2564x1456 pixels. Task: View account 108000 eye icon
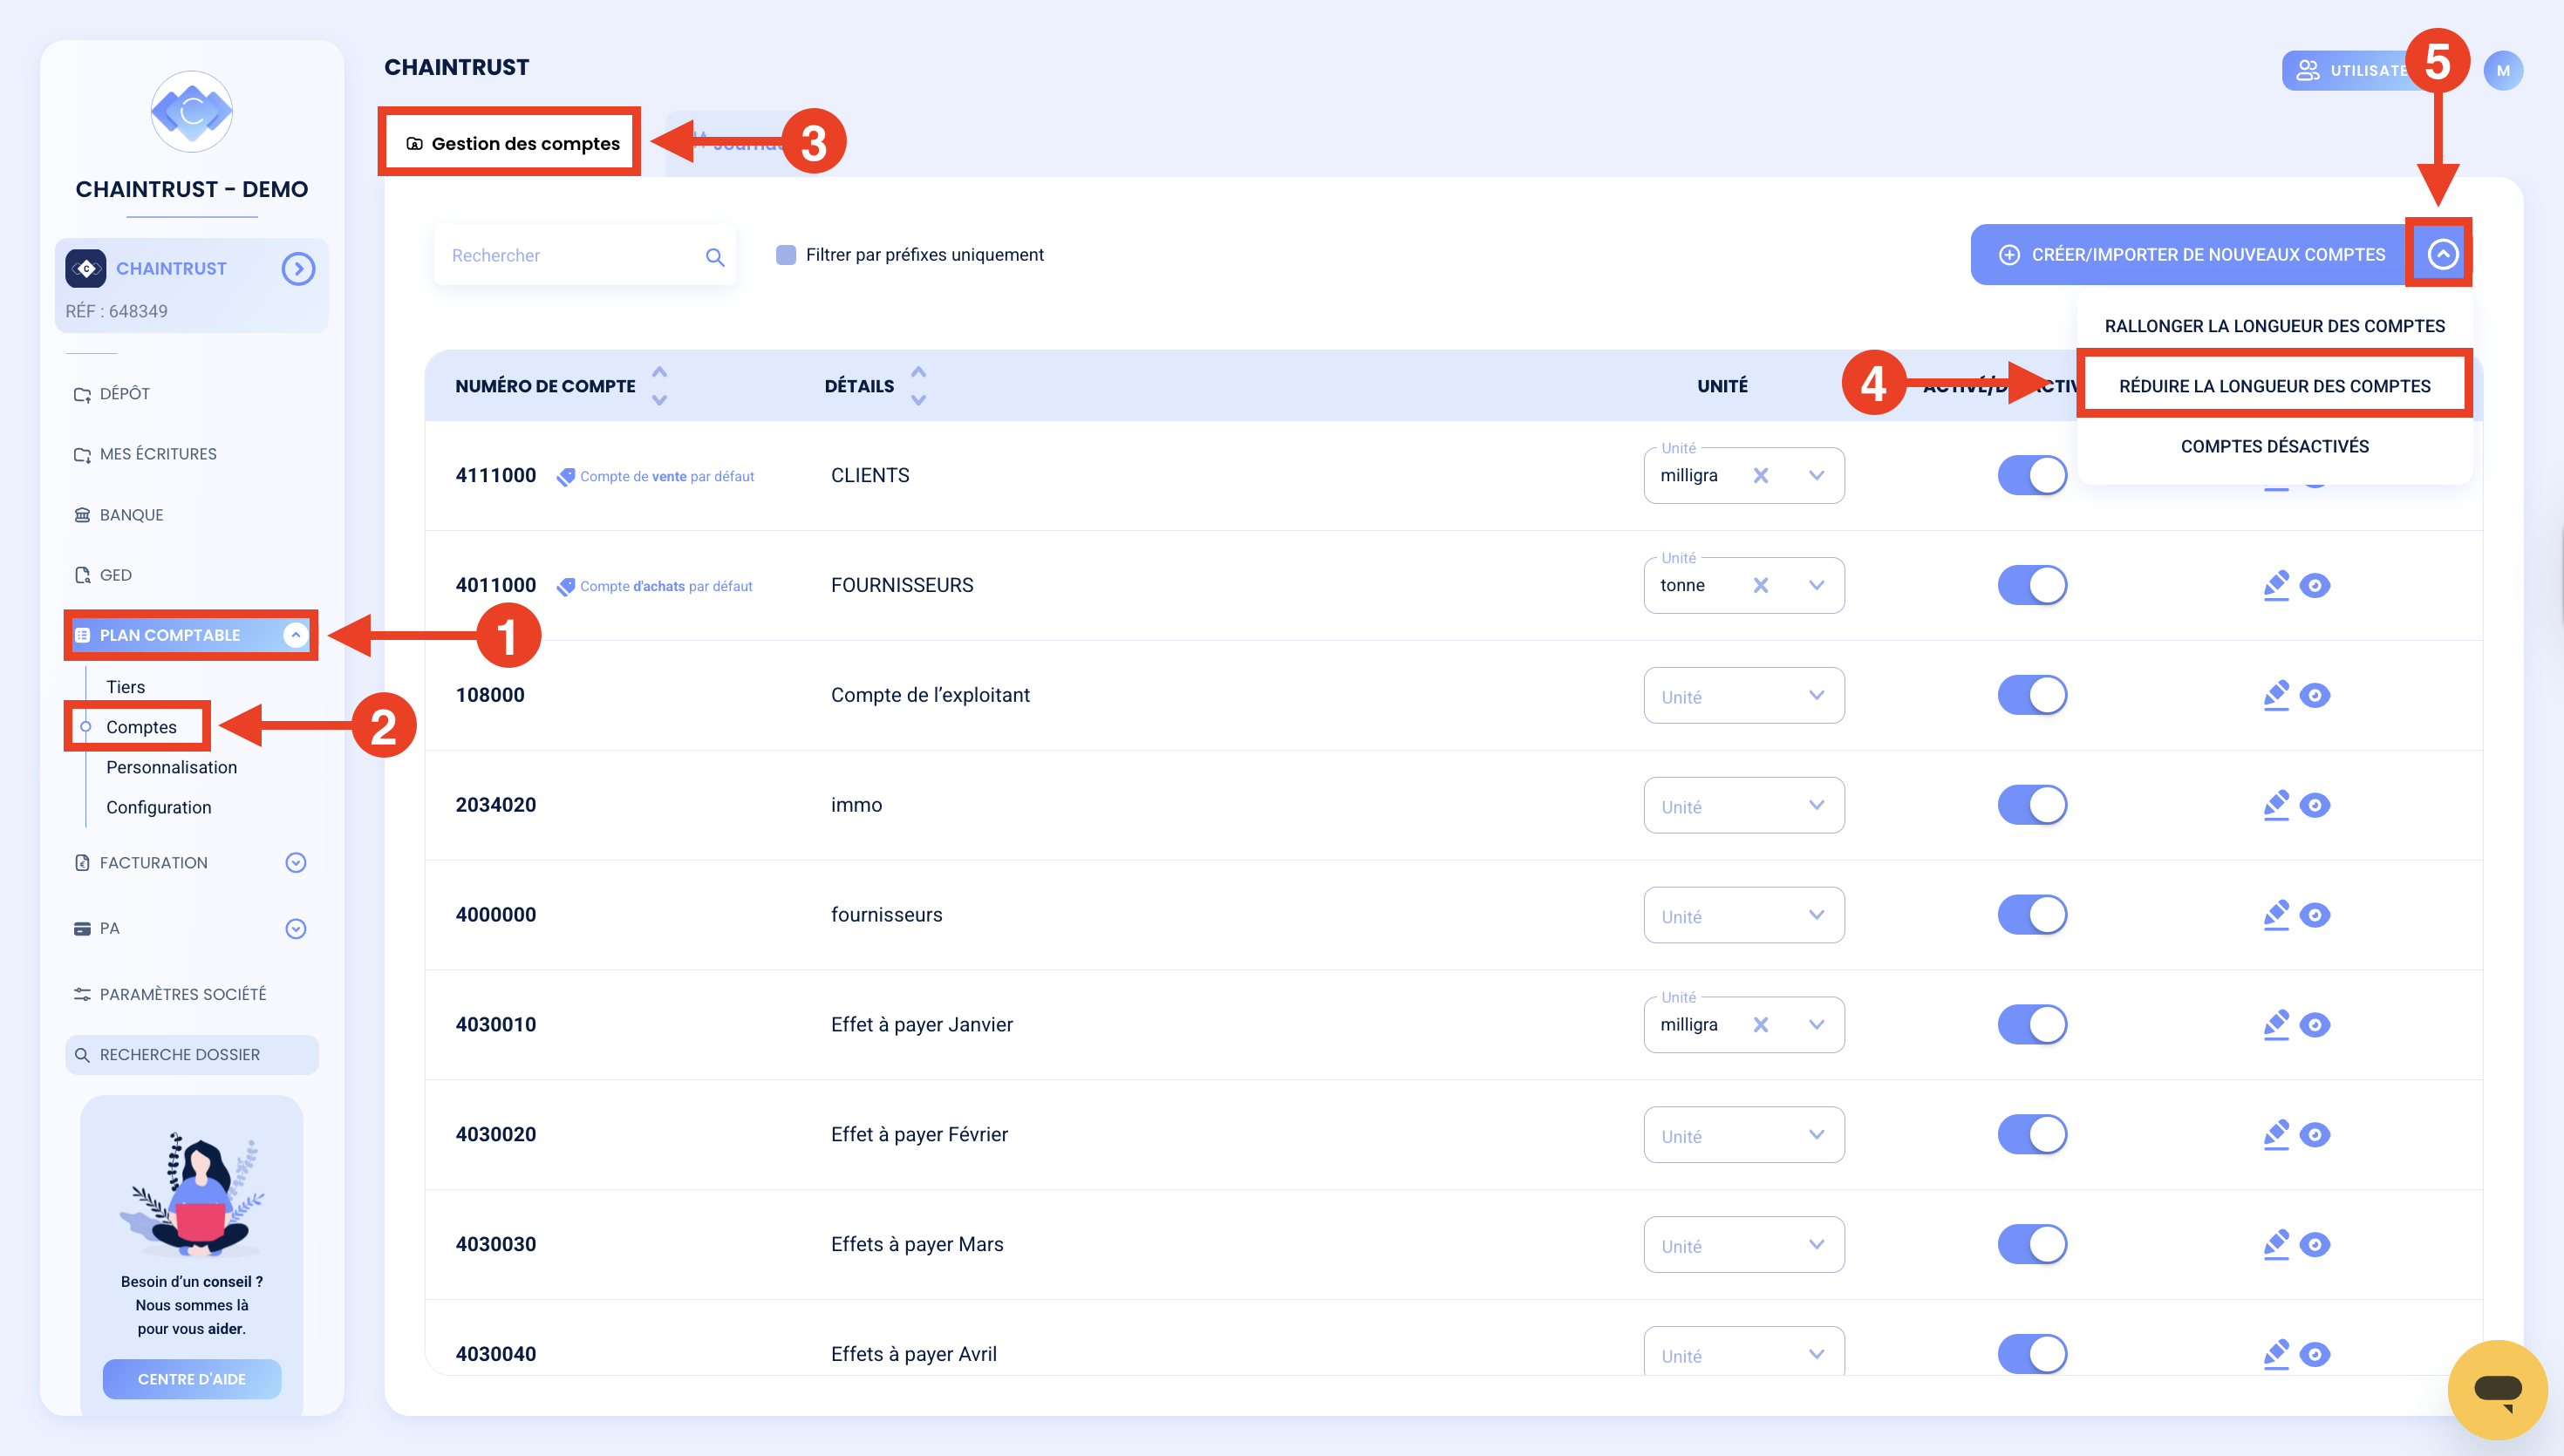(2314, 695)
